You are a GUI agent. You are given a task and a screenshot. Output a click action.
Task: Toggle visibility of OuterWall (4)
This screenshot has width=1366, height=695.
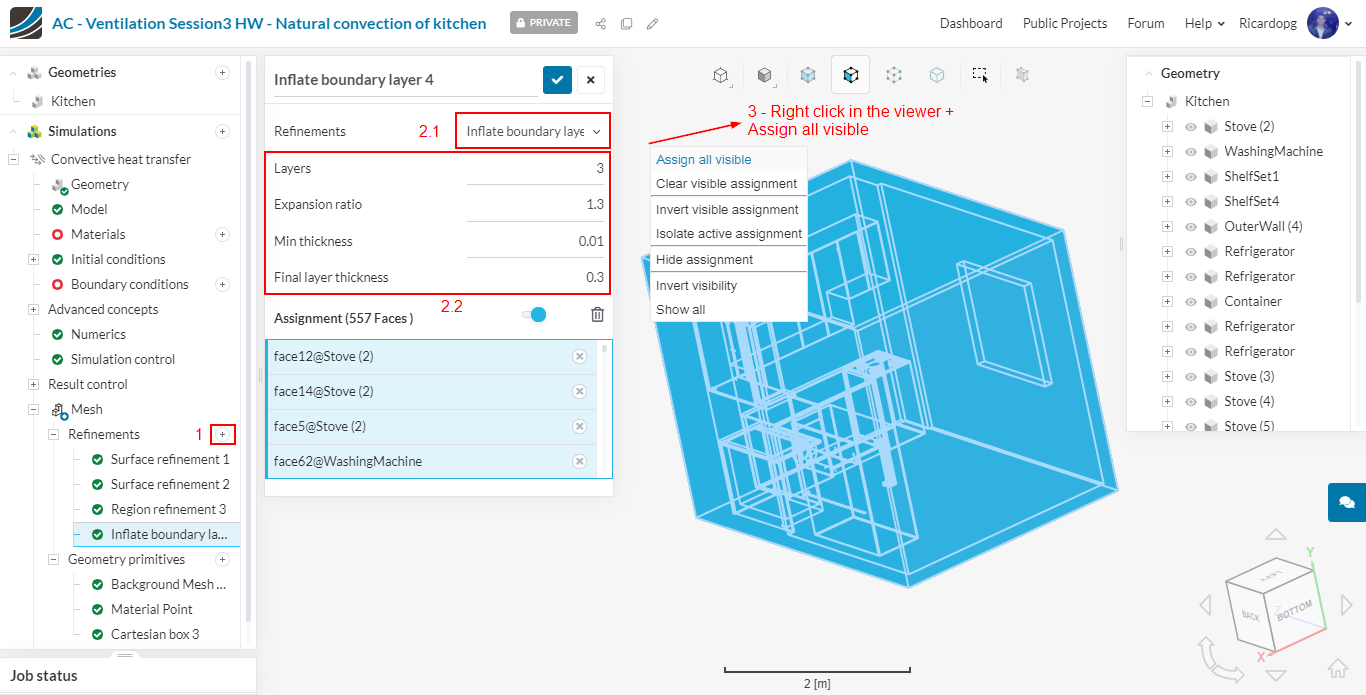pos(1191,227)
